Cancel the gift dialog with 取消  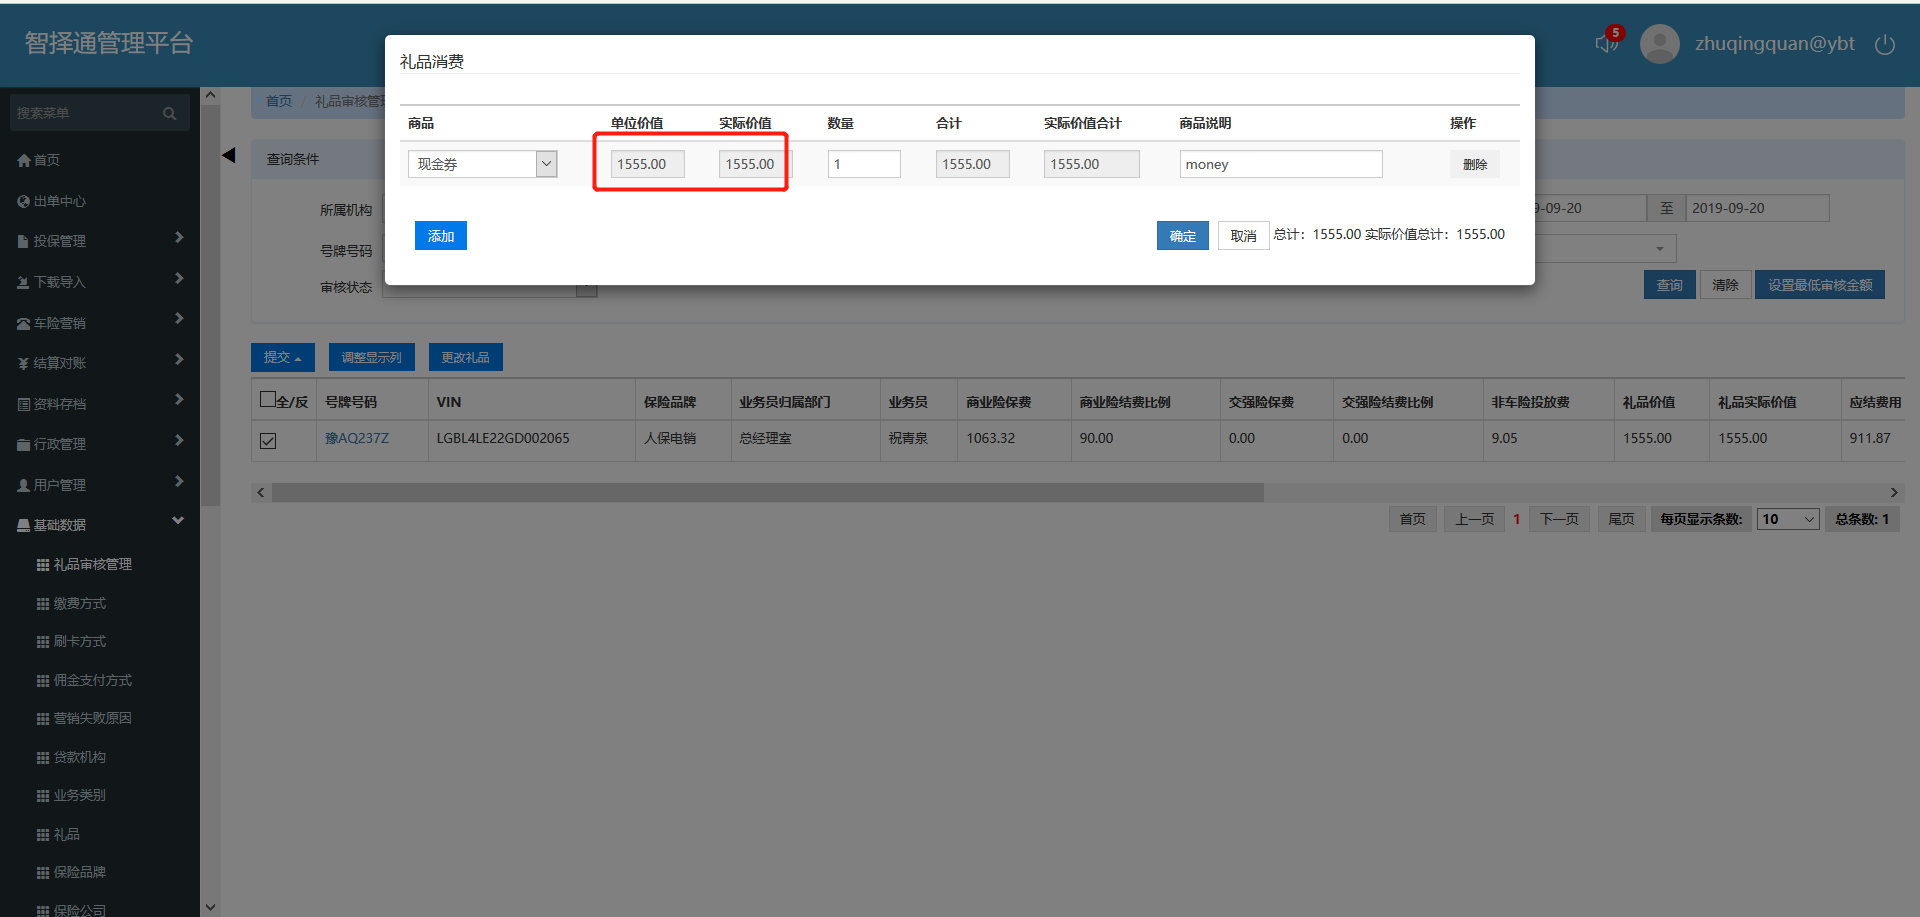1244,236
